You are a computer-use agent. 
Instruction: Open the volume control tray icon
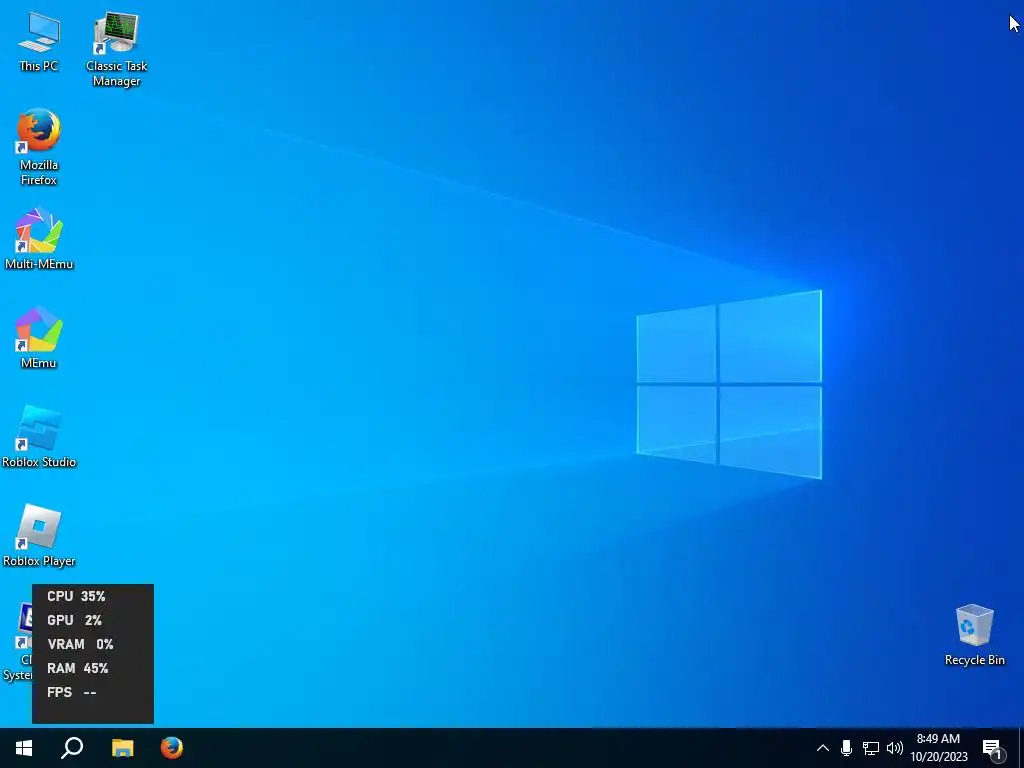895,748
